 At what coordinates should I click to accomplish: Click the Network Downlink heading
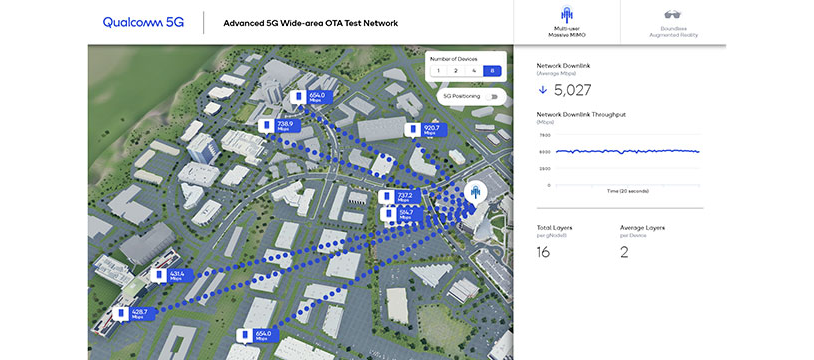point(563,66)
